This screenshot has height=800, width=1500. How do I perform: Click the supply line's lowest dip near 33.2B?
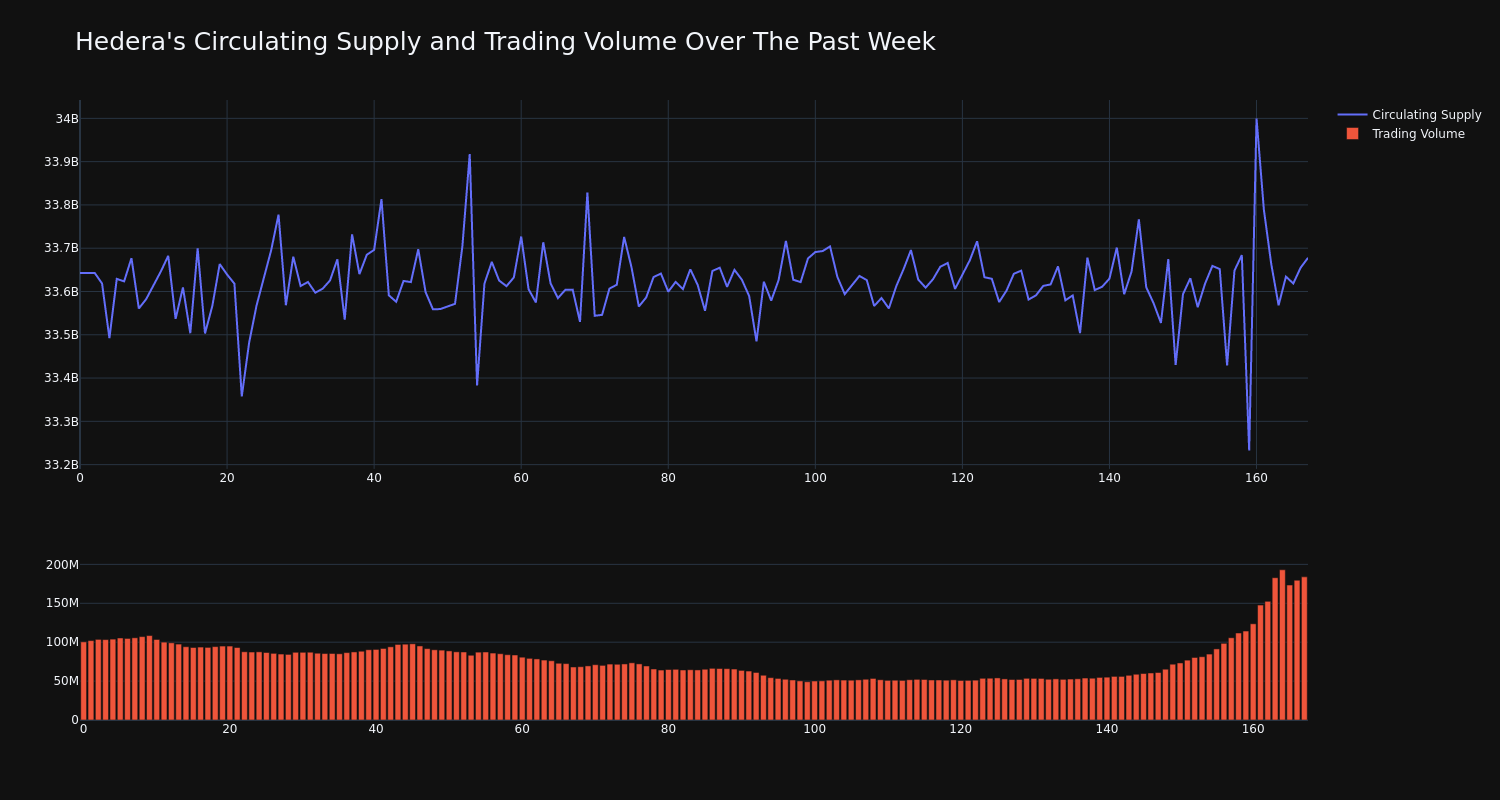coord(1249,449)
